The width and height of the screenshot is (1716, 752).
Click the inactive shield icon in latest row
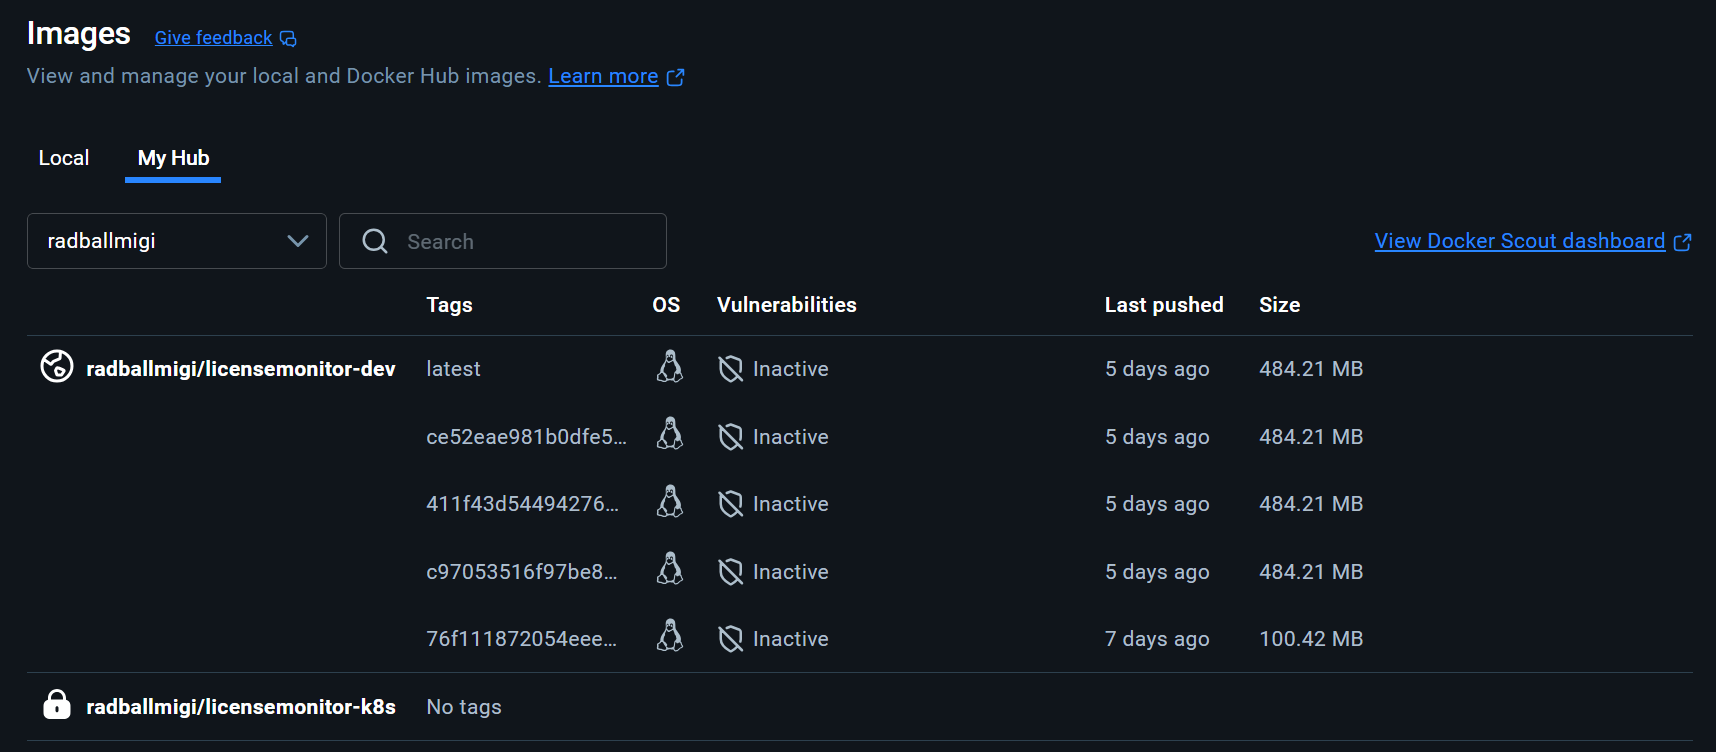pyautogui.click(x=731, y=369)
